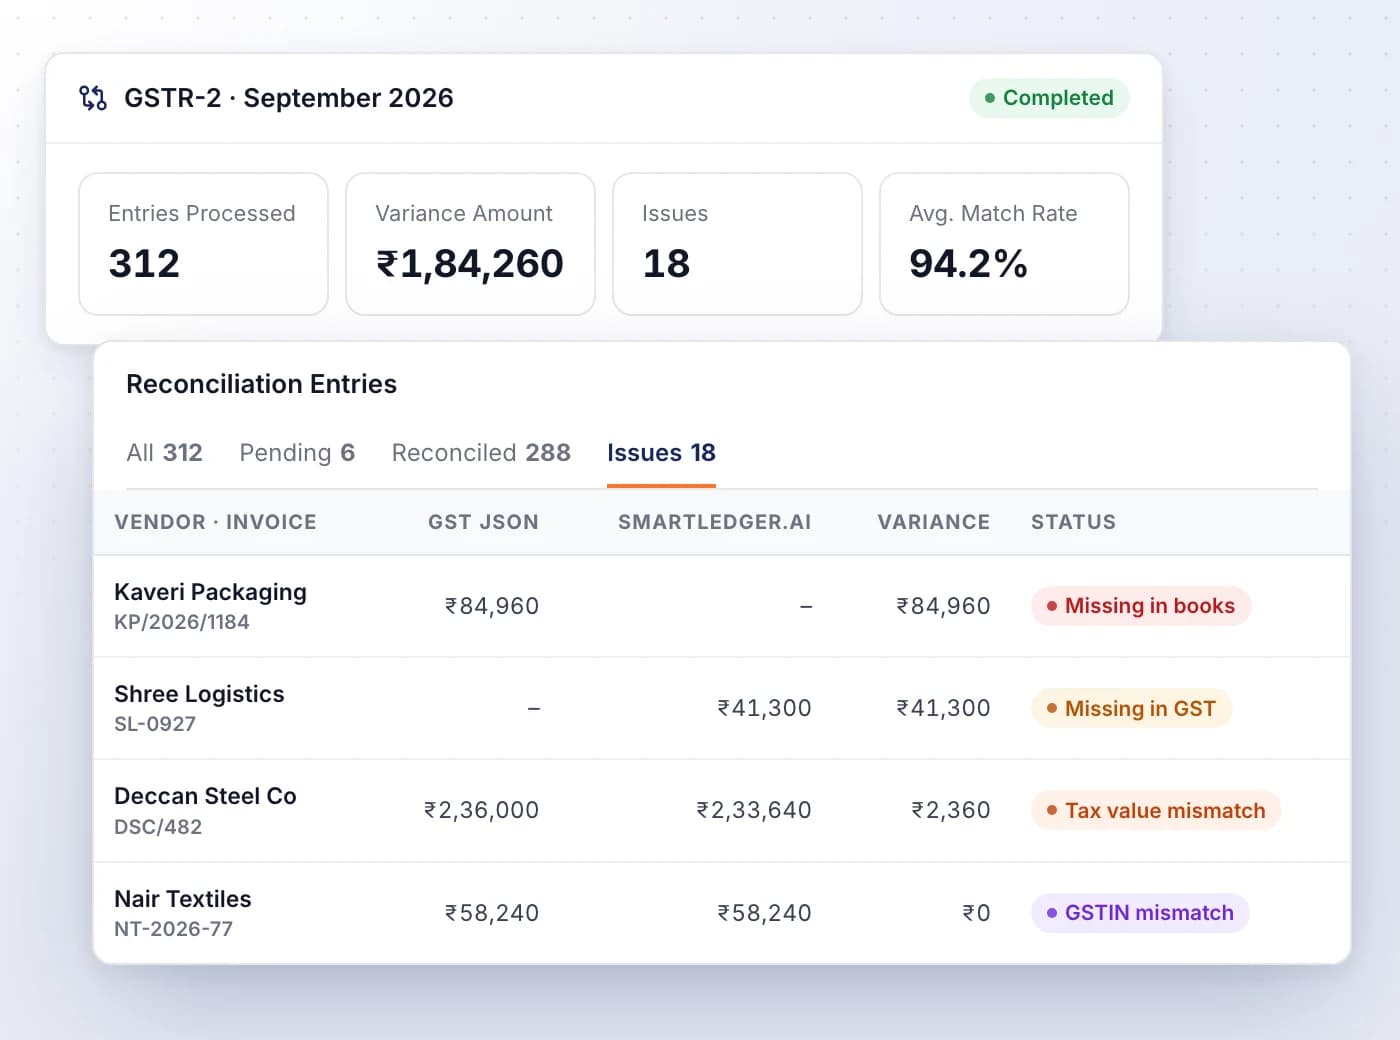Select the Shree Logistics vendor name

[199, 694]
